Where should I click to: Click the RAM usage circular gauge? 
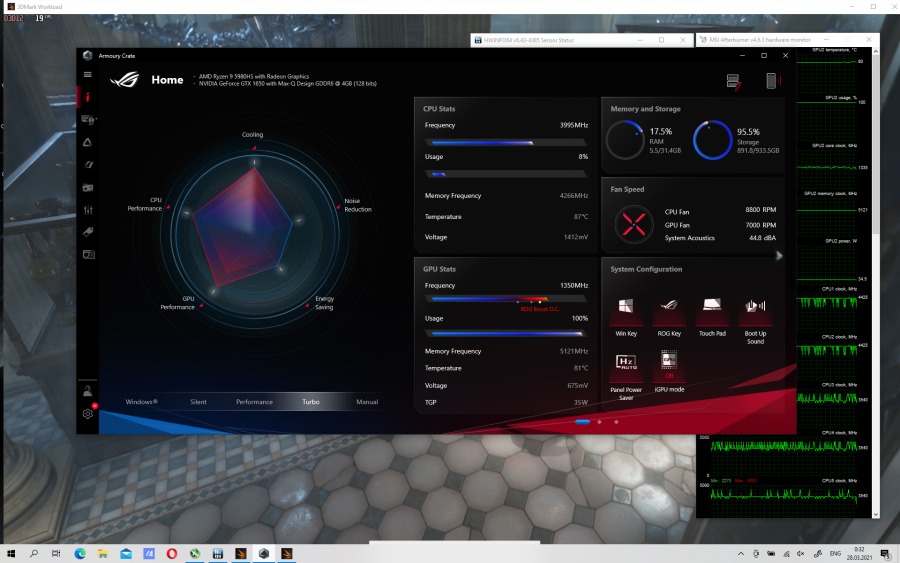(625, 139)
